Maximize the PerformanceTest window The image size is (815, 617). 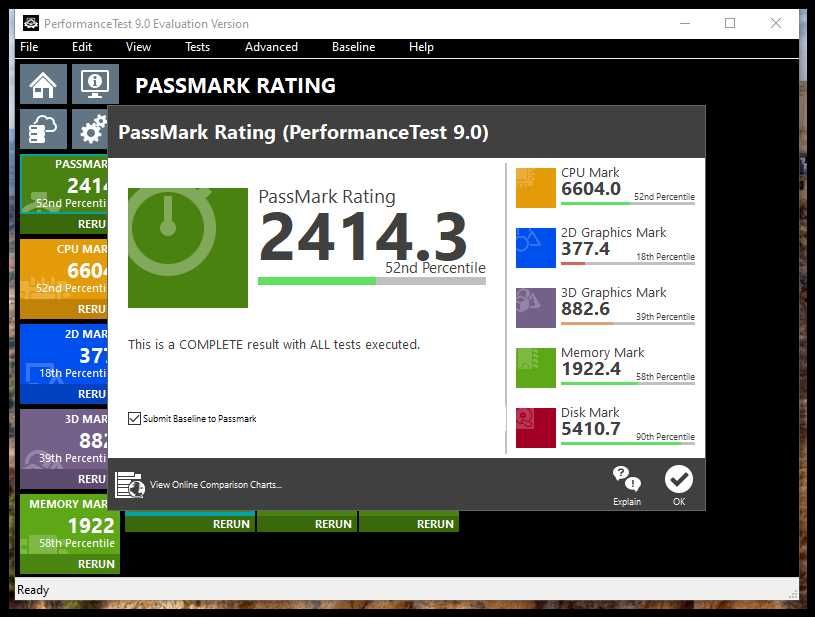[730, 23]
